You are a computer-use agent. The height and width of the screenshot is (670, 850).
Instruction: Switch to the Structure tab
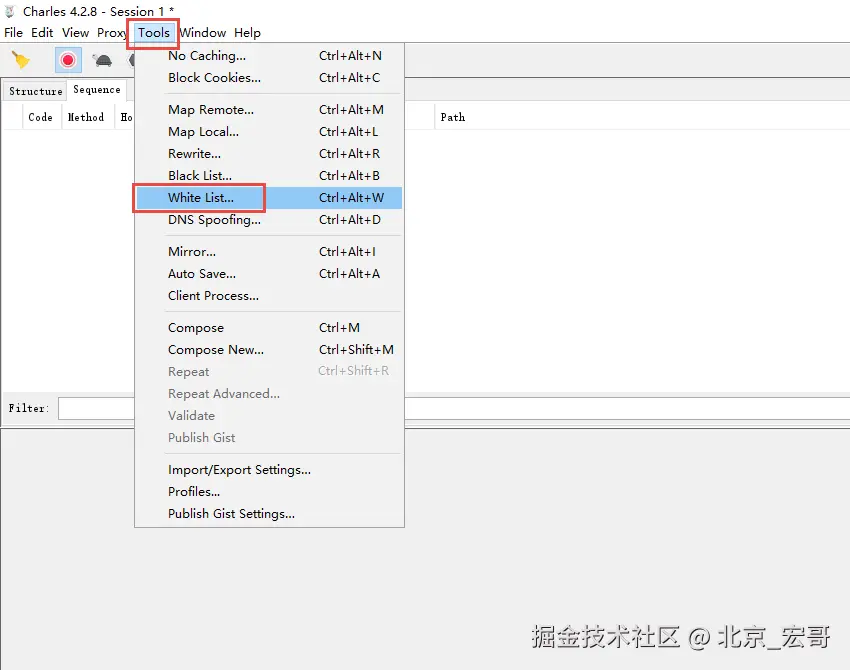point(35,91)
